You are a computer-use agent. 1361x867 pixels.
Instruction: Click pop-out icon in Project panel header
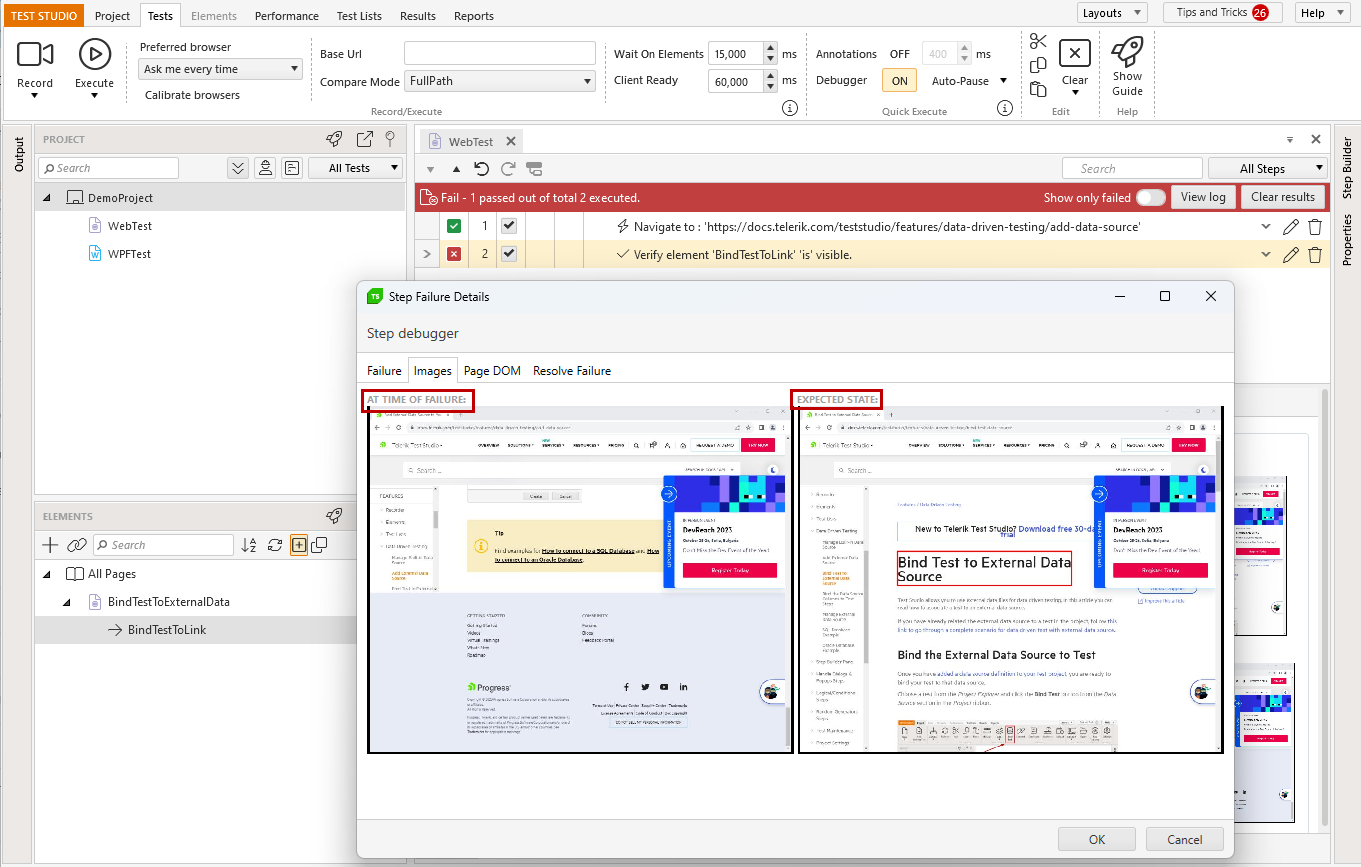pos(365,139)
